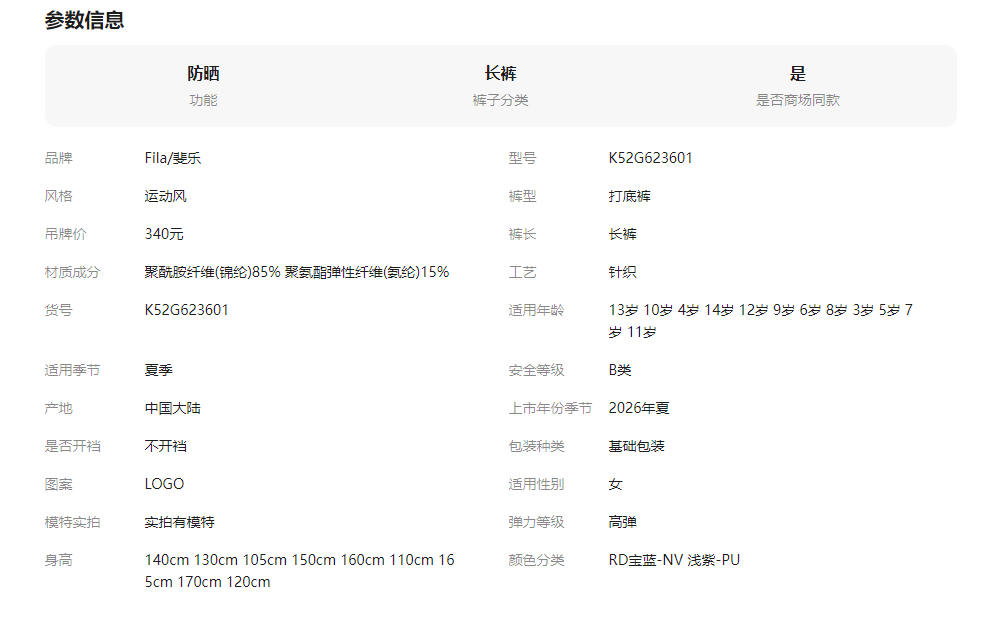Click the 基础包装 packaging value

tap(636, 446)
